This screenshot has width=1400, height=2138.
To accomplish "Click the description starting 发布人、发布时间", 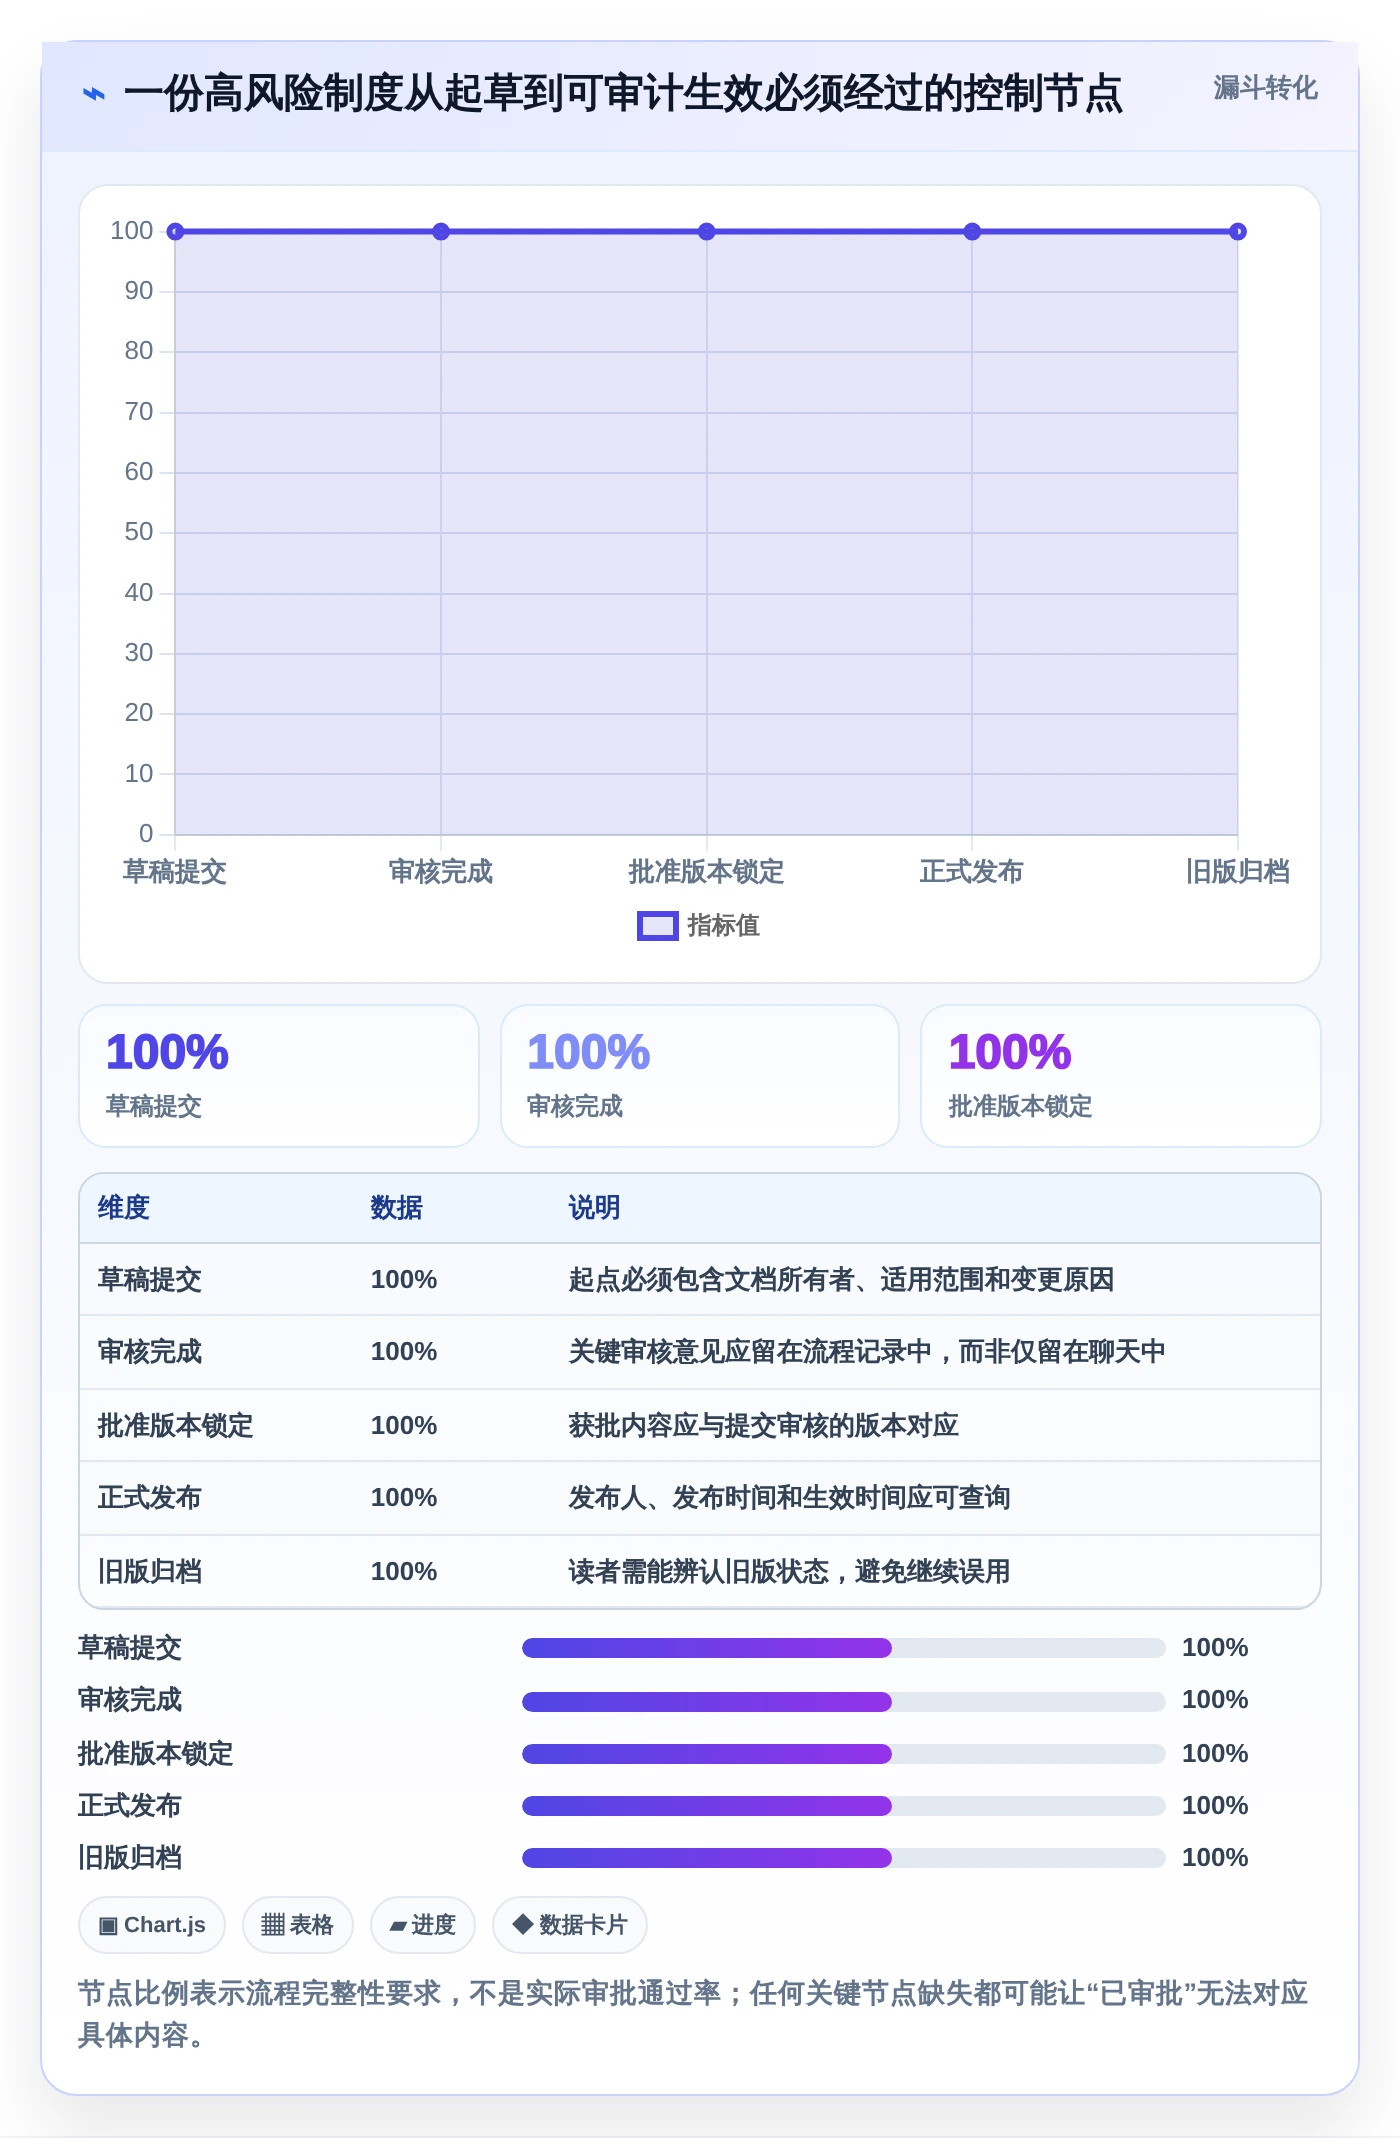I will pos(790,1498).
